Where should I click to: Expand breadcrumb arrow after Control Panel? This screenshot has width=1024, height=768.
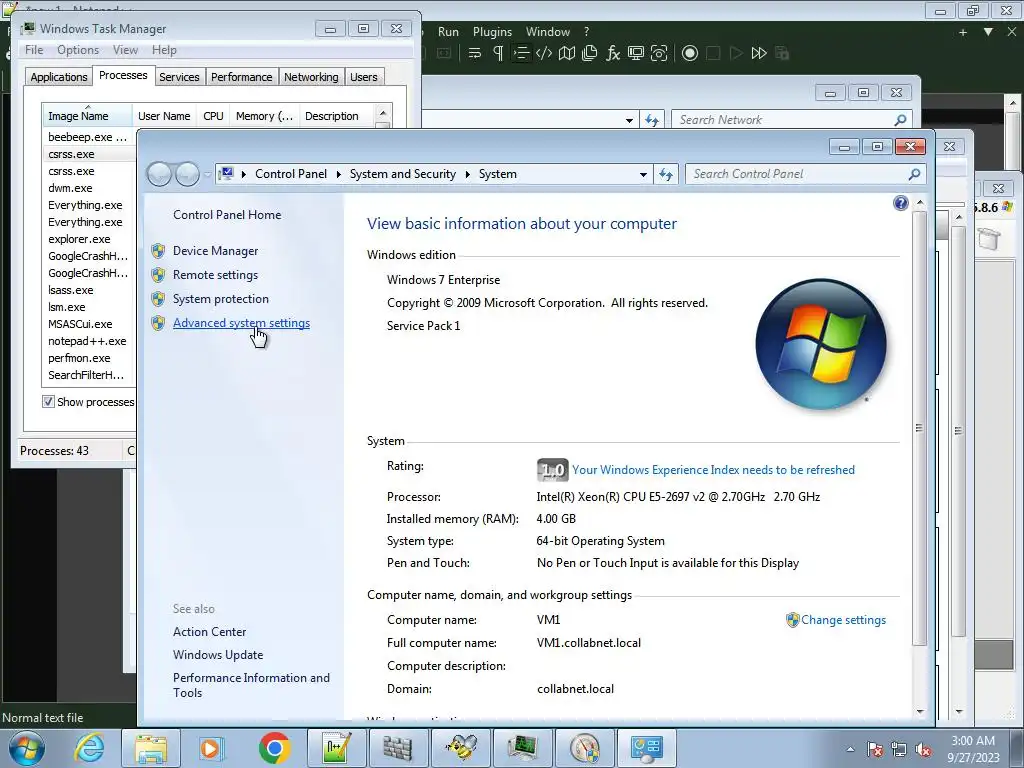[x=338, y=174]
